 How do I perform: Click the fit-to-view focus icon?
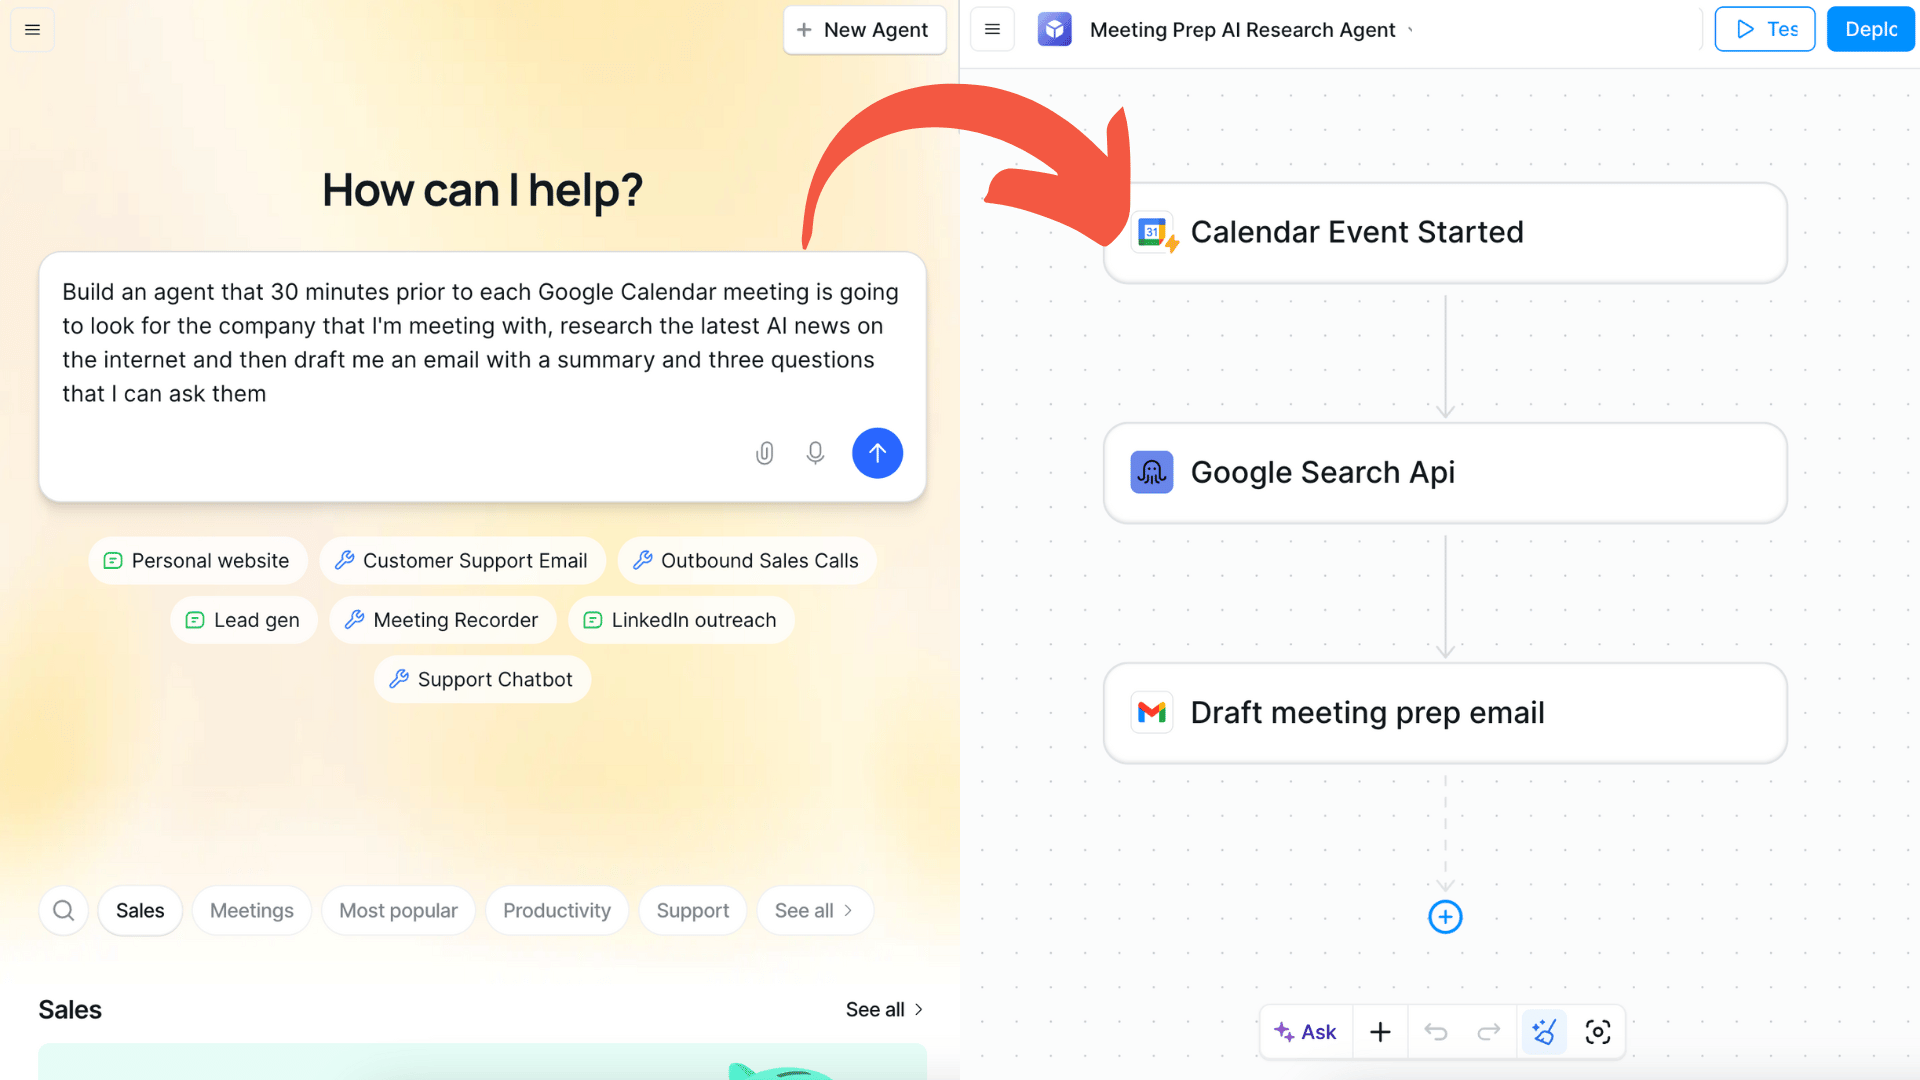coord(1597,1032)
